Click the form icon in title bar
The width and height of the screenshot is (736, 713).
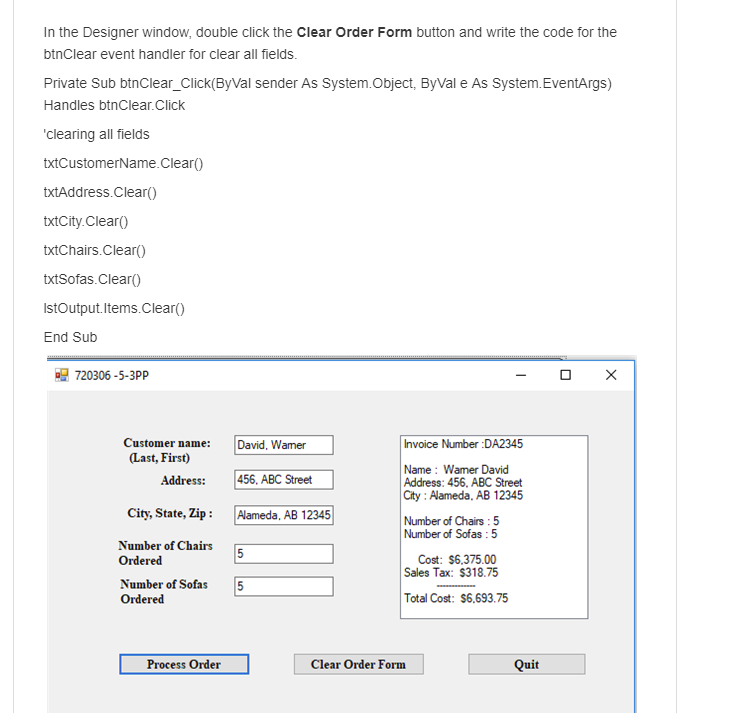[x=61, y=375]
